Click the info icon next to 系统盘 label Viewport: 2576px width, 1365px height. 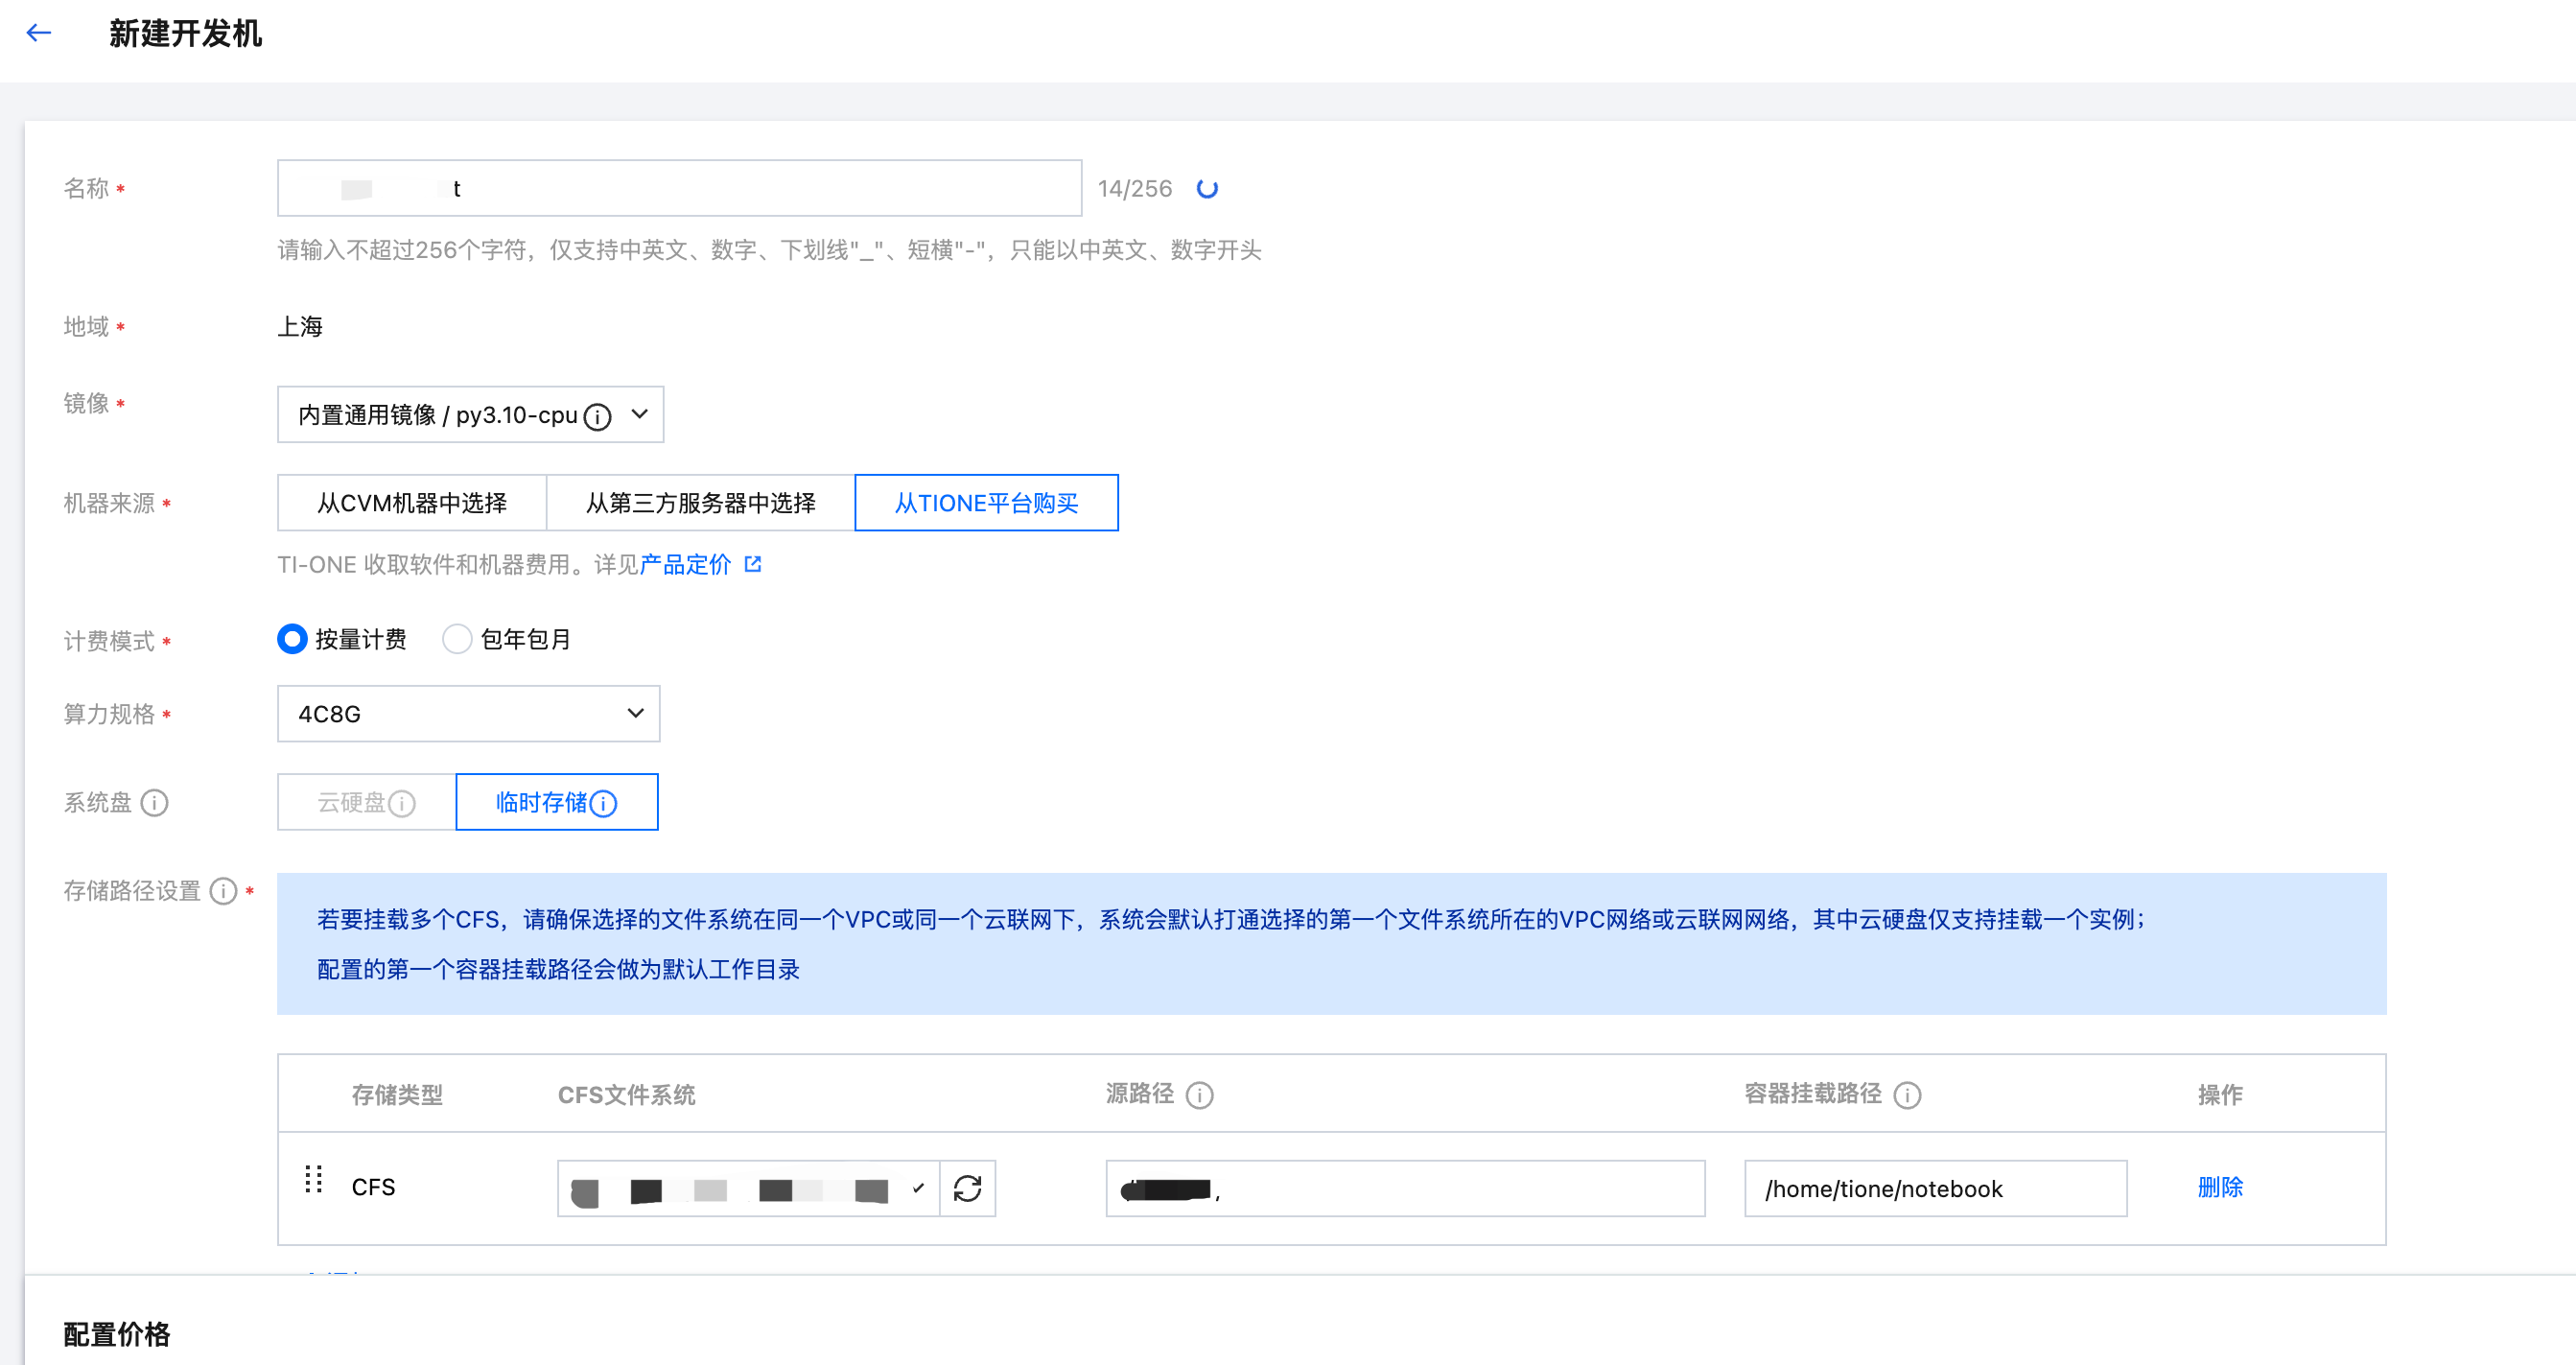point(155,803)
